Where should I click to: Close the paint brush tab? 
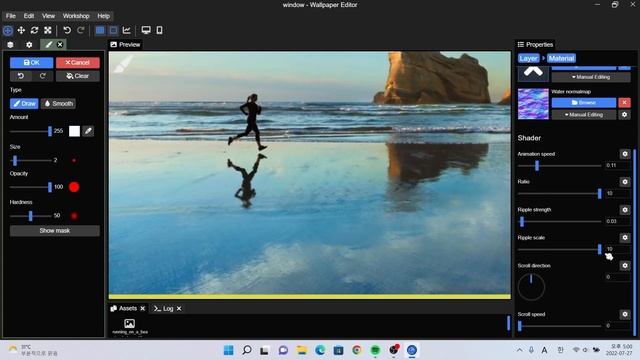click(60, 44)
